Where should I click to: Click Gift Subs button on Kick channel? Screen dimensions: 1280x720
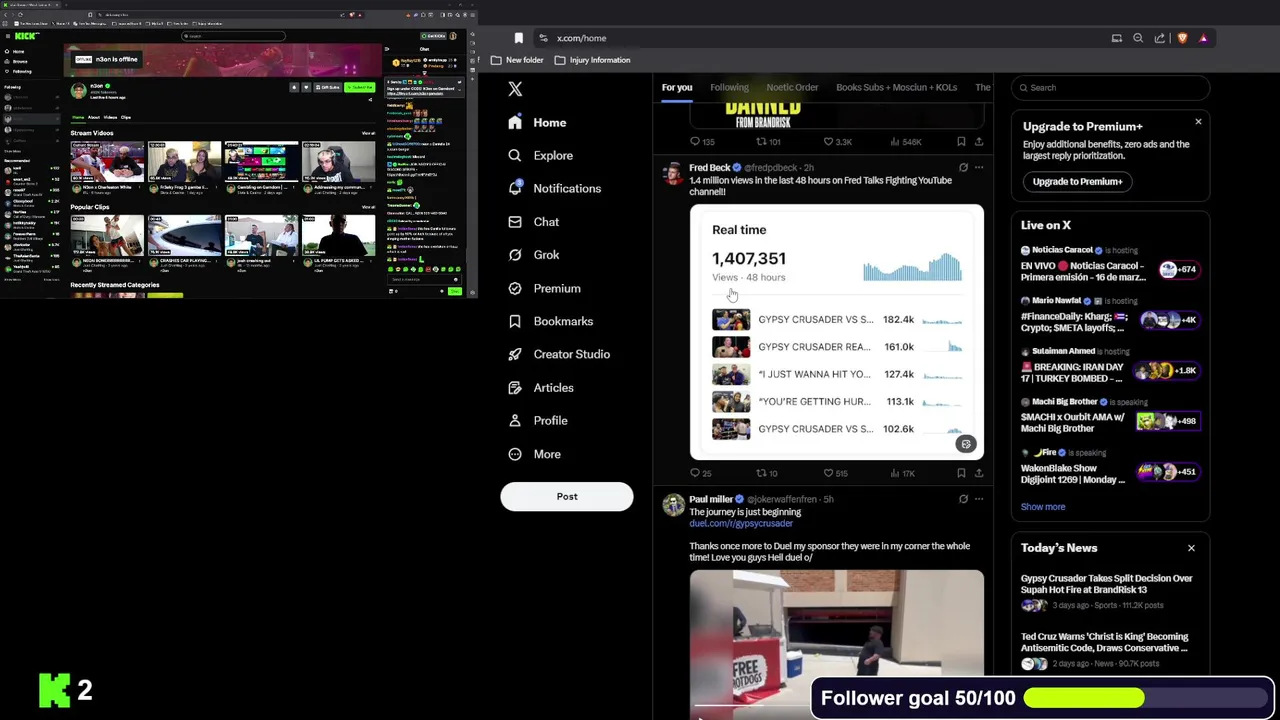(x=327, y=87)
